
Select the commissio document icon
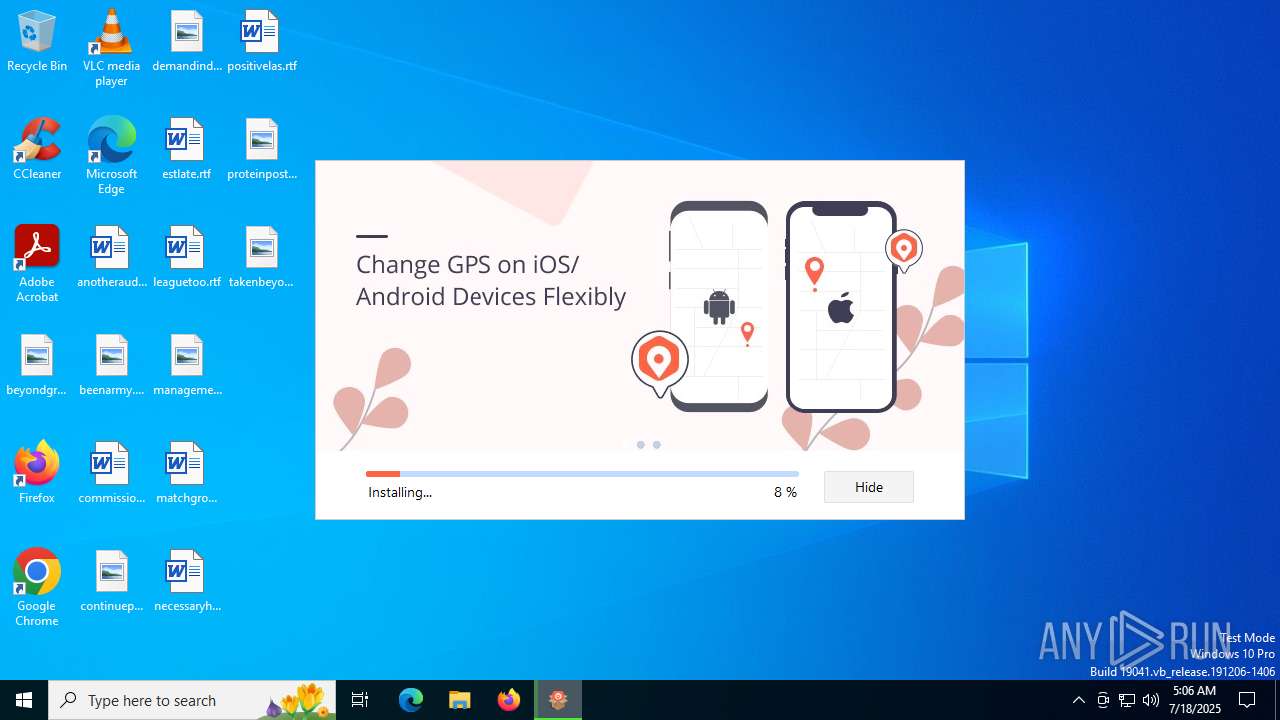[x=111, y=474]
